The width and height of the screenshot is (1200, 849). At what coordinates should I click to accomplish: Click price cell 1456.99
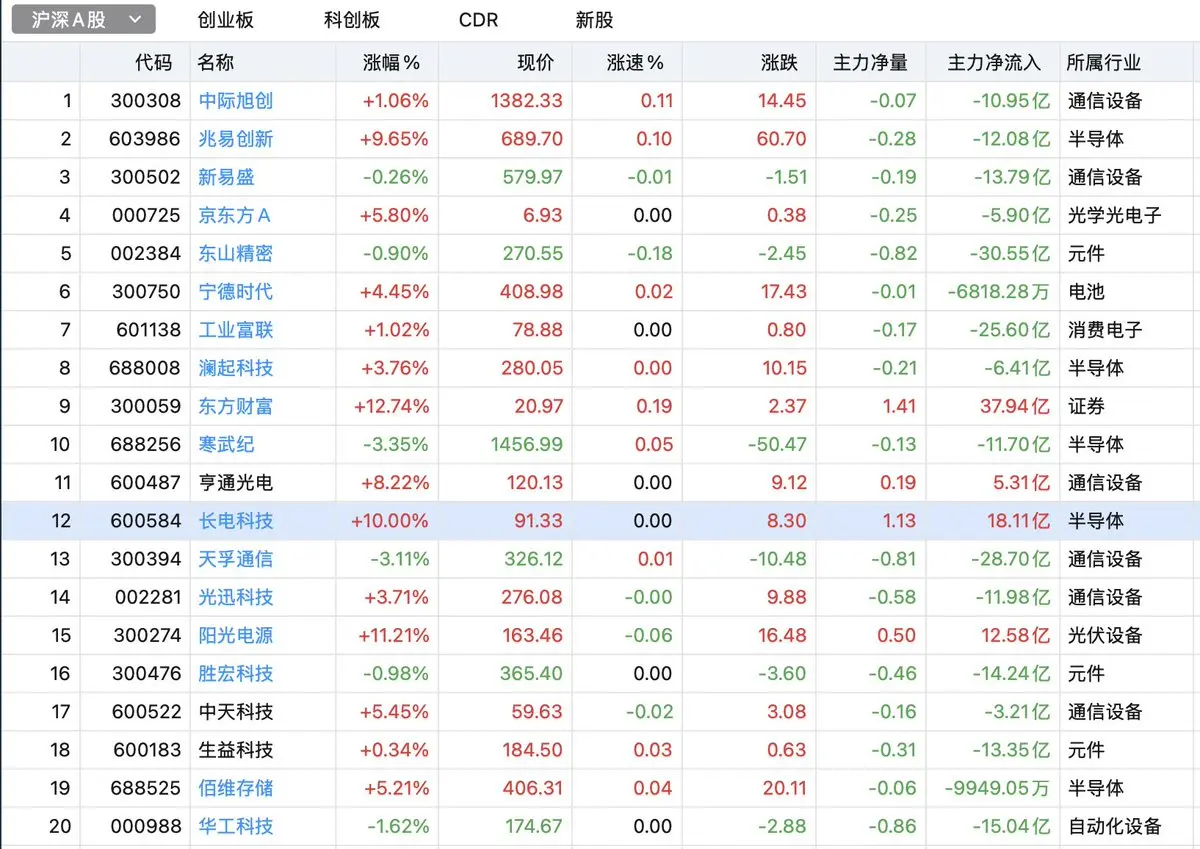tap(527, 444)
